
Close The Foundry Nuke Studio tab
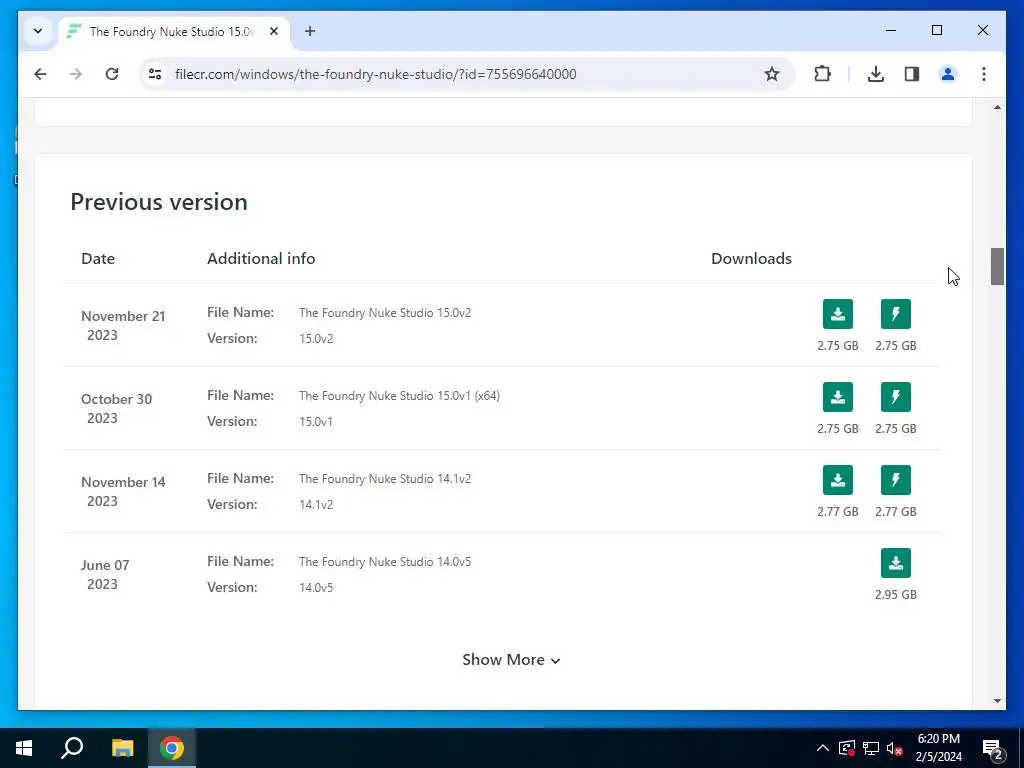tap(274, 31)
